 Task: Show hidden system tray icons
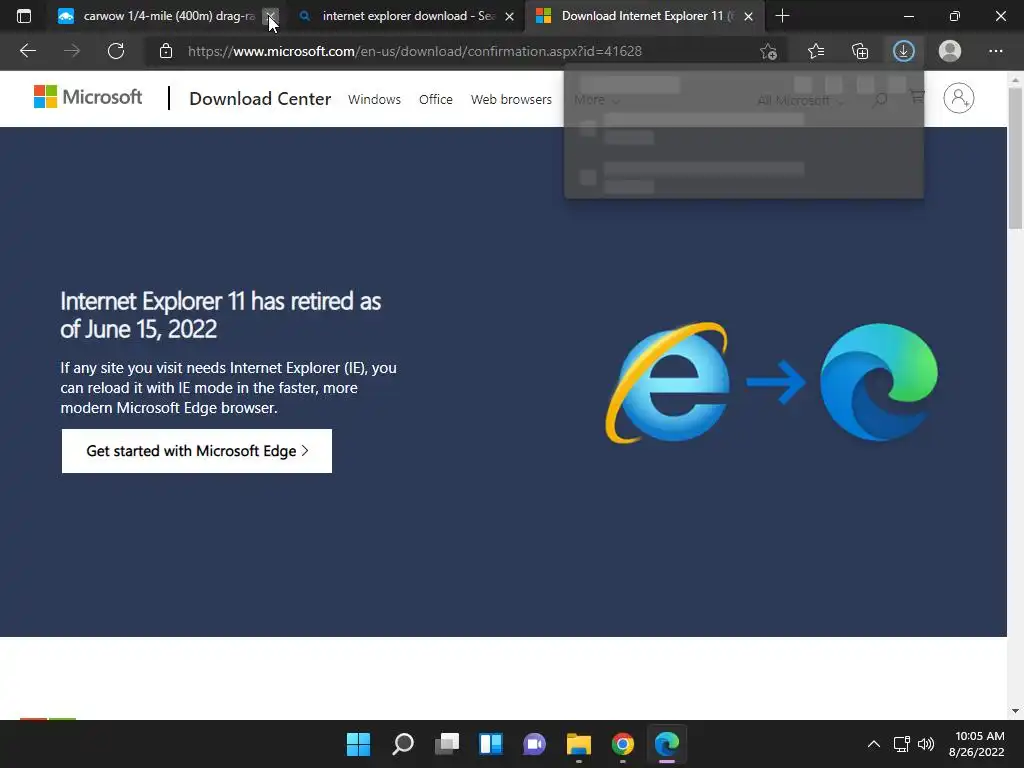(x=873, y=744)
